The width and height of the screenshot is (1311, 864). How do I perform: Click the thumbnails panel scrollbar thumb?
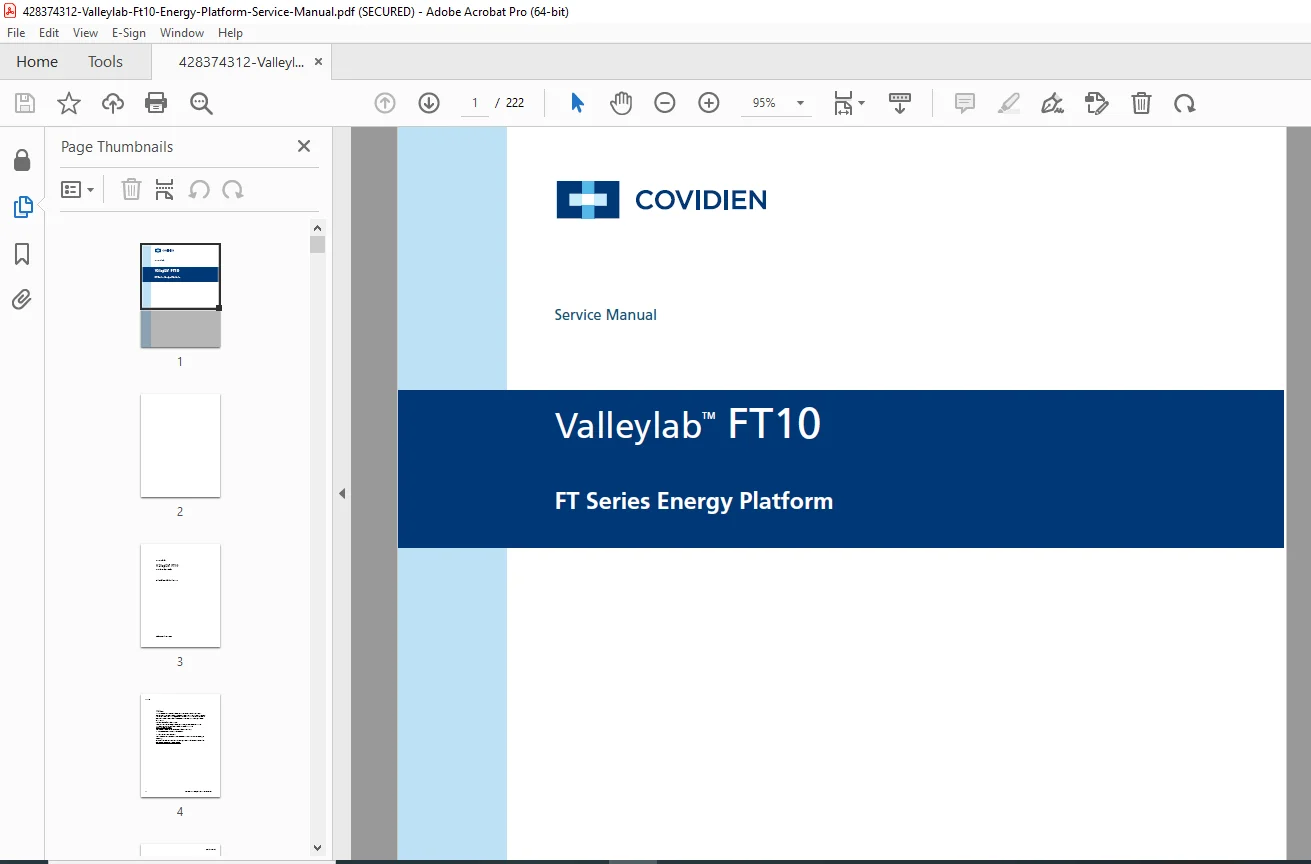point(317,244)
